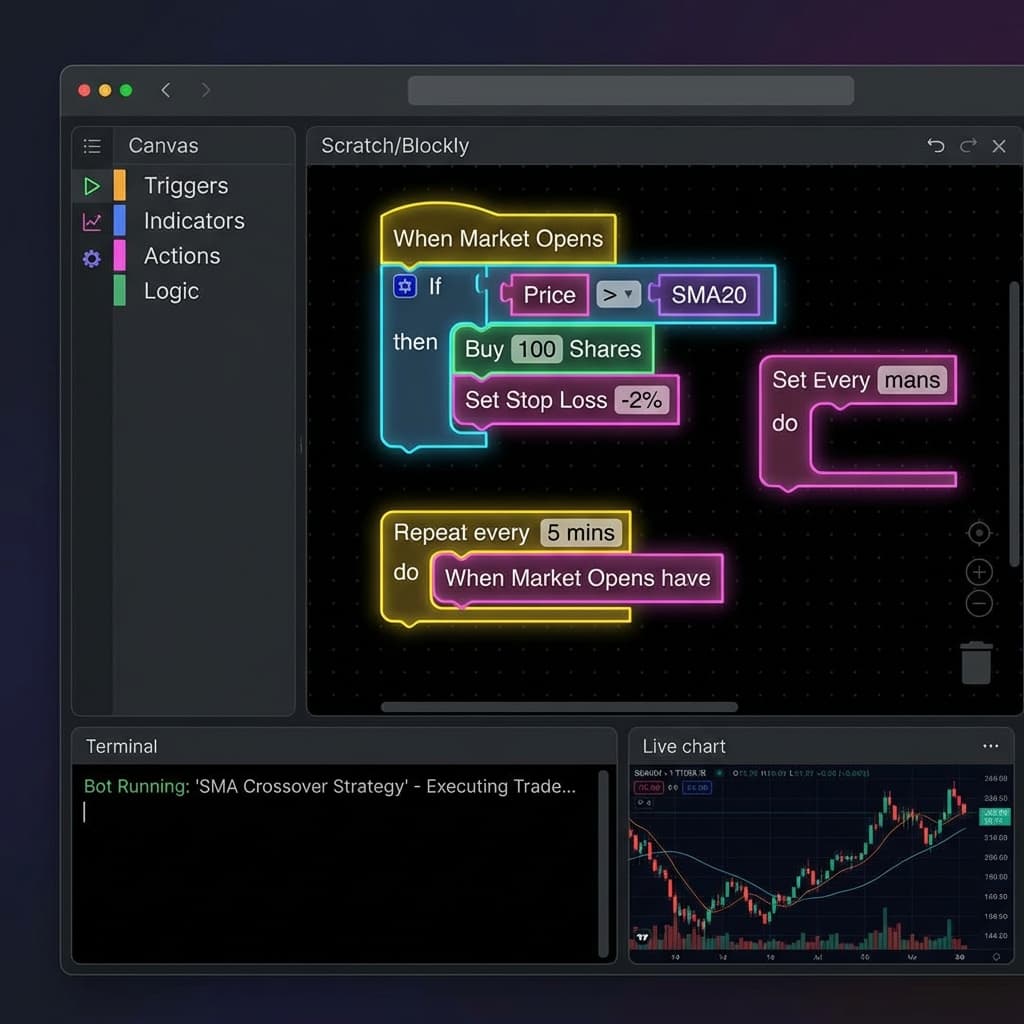Zoom into the canvas with the plus icon
Viewport: 1024px width, 1024px height.
coord(978,571)
